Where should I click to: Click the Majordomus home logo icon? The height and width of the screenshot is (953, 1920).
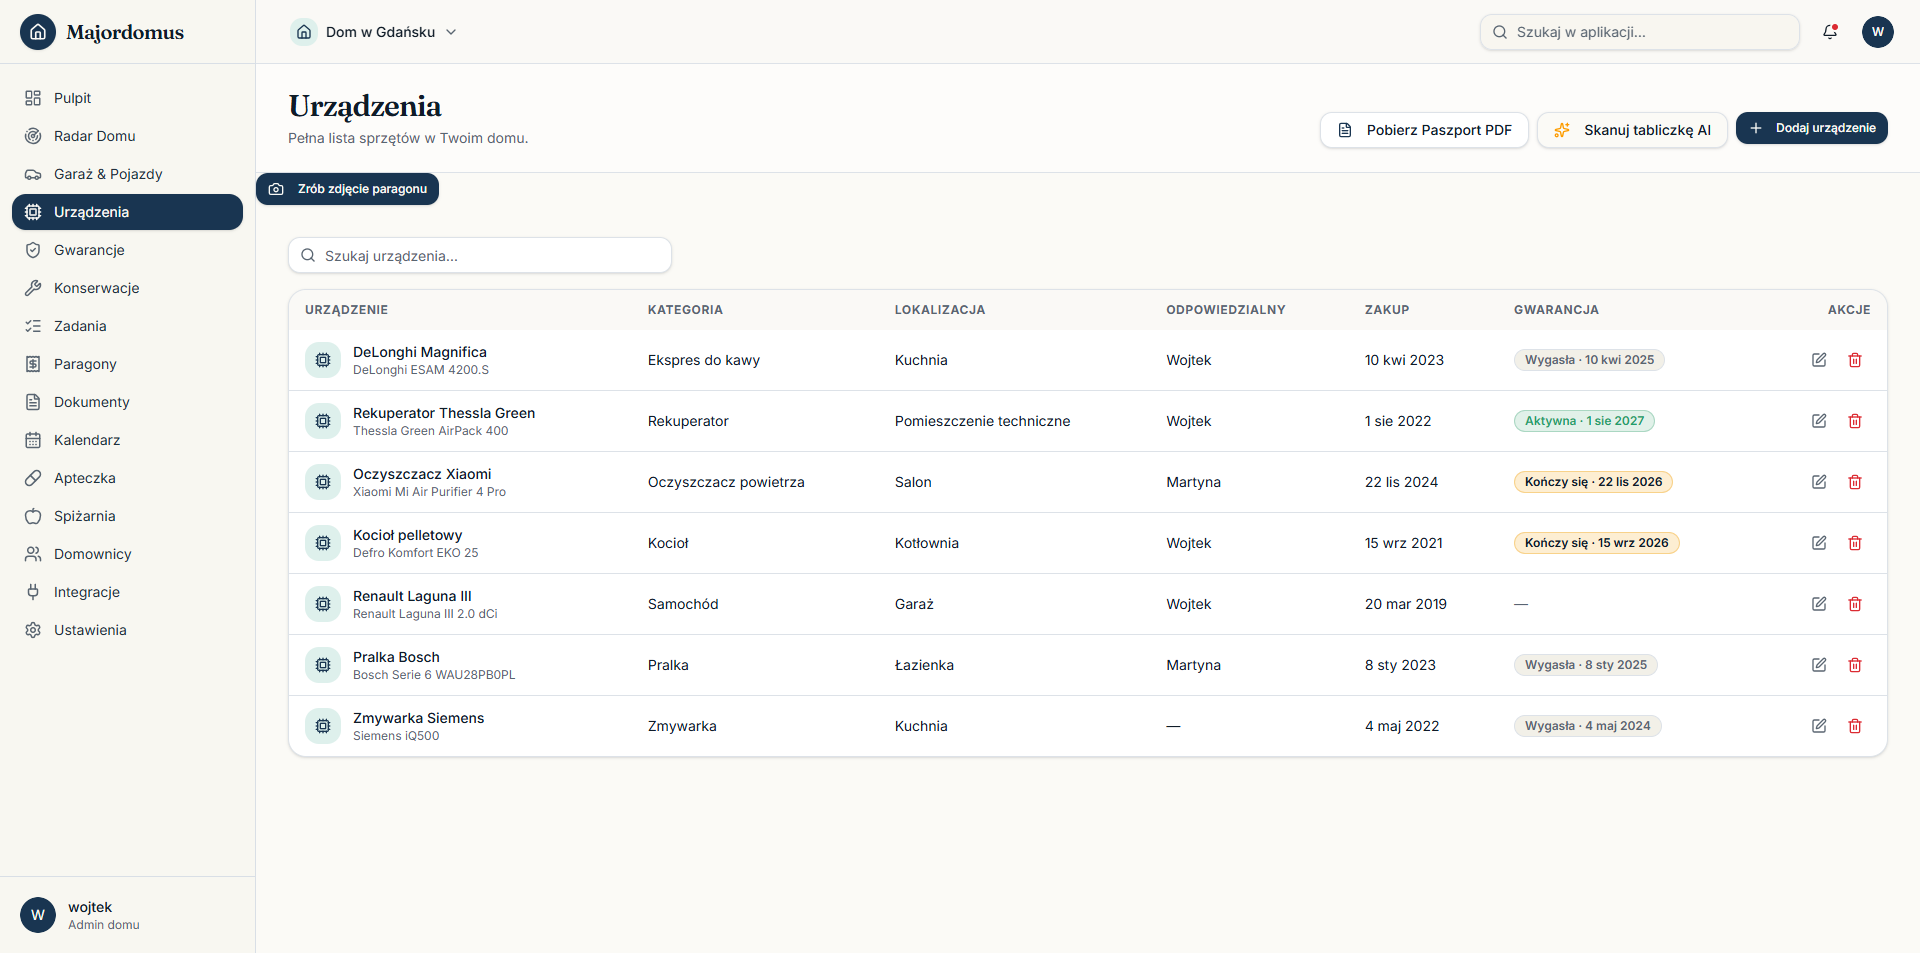coord(38,32)
